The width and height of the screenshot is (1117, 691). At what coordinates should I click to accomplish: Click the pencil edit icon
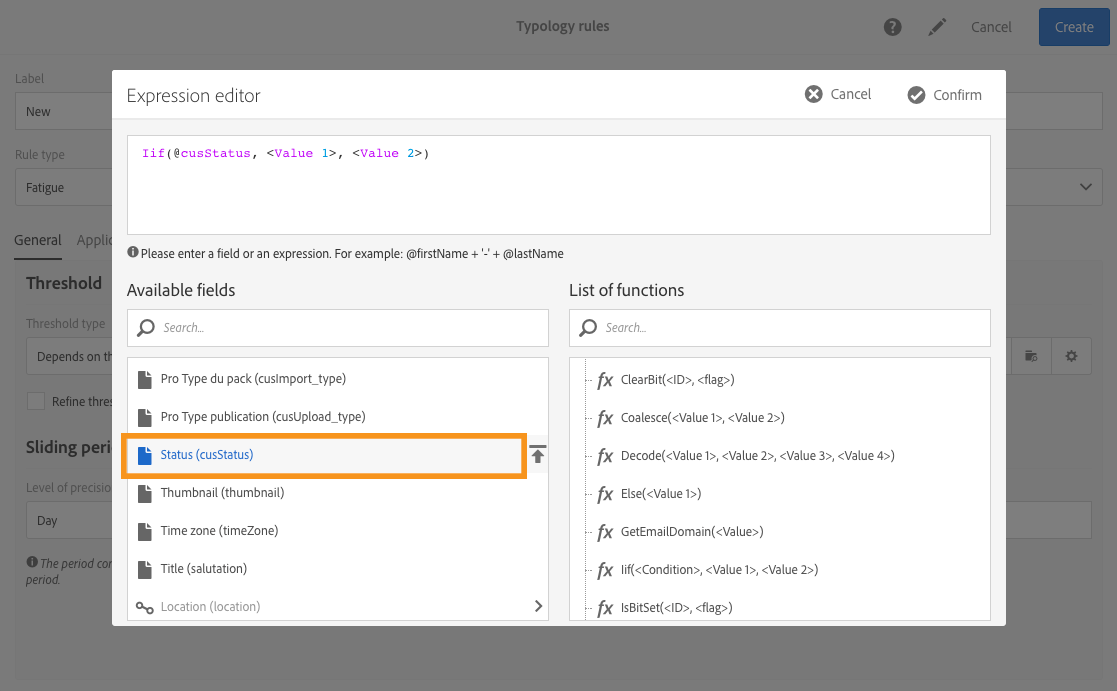937,27
